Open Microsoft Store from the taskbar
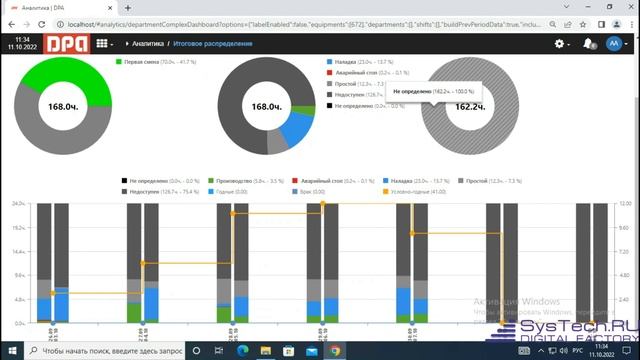Viewport: 640px width, 360px height. click(289, 351)
